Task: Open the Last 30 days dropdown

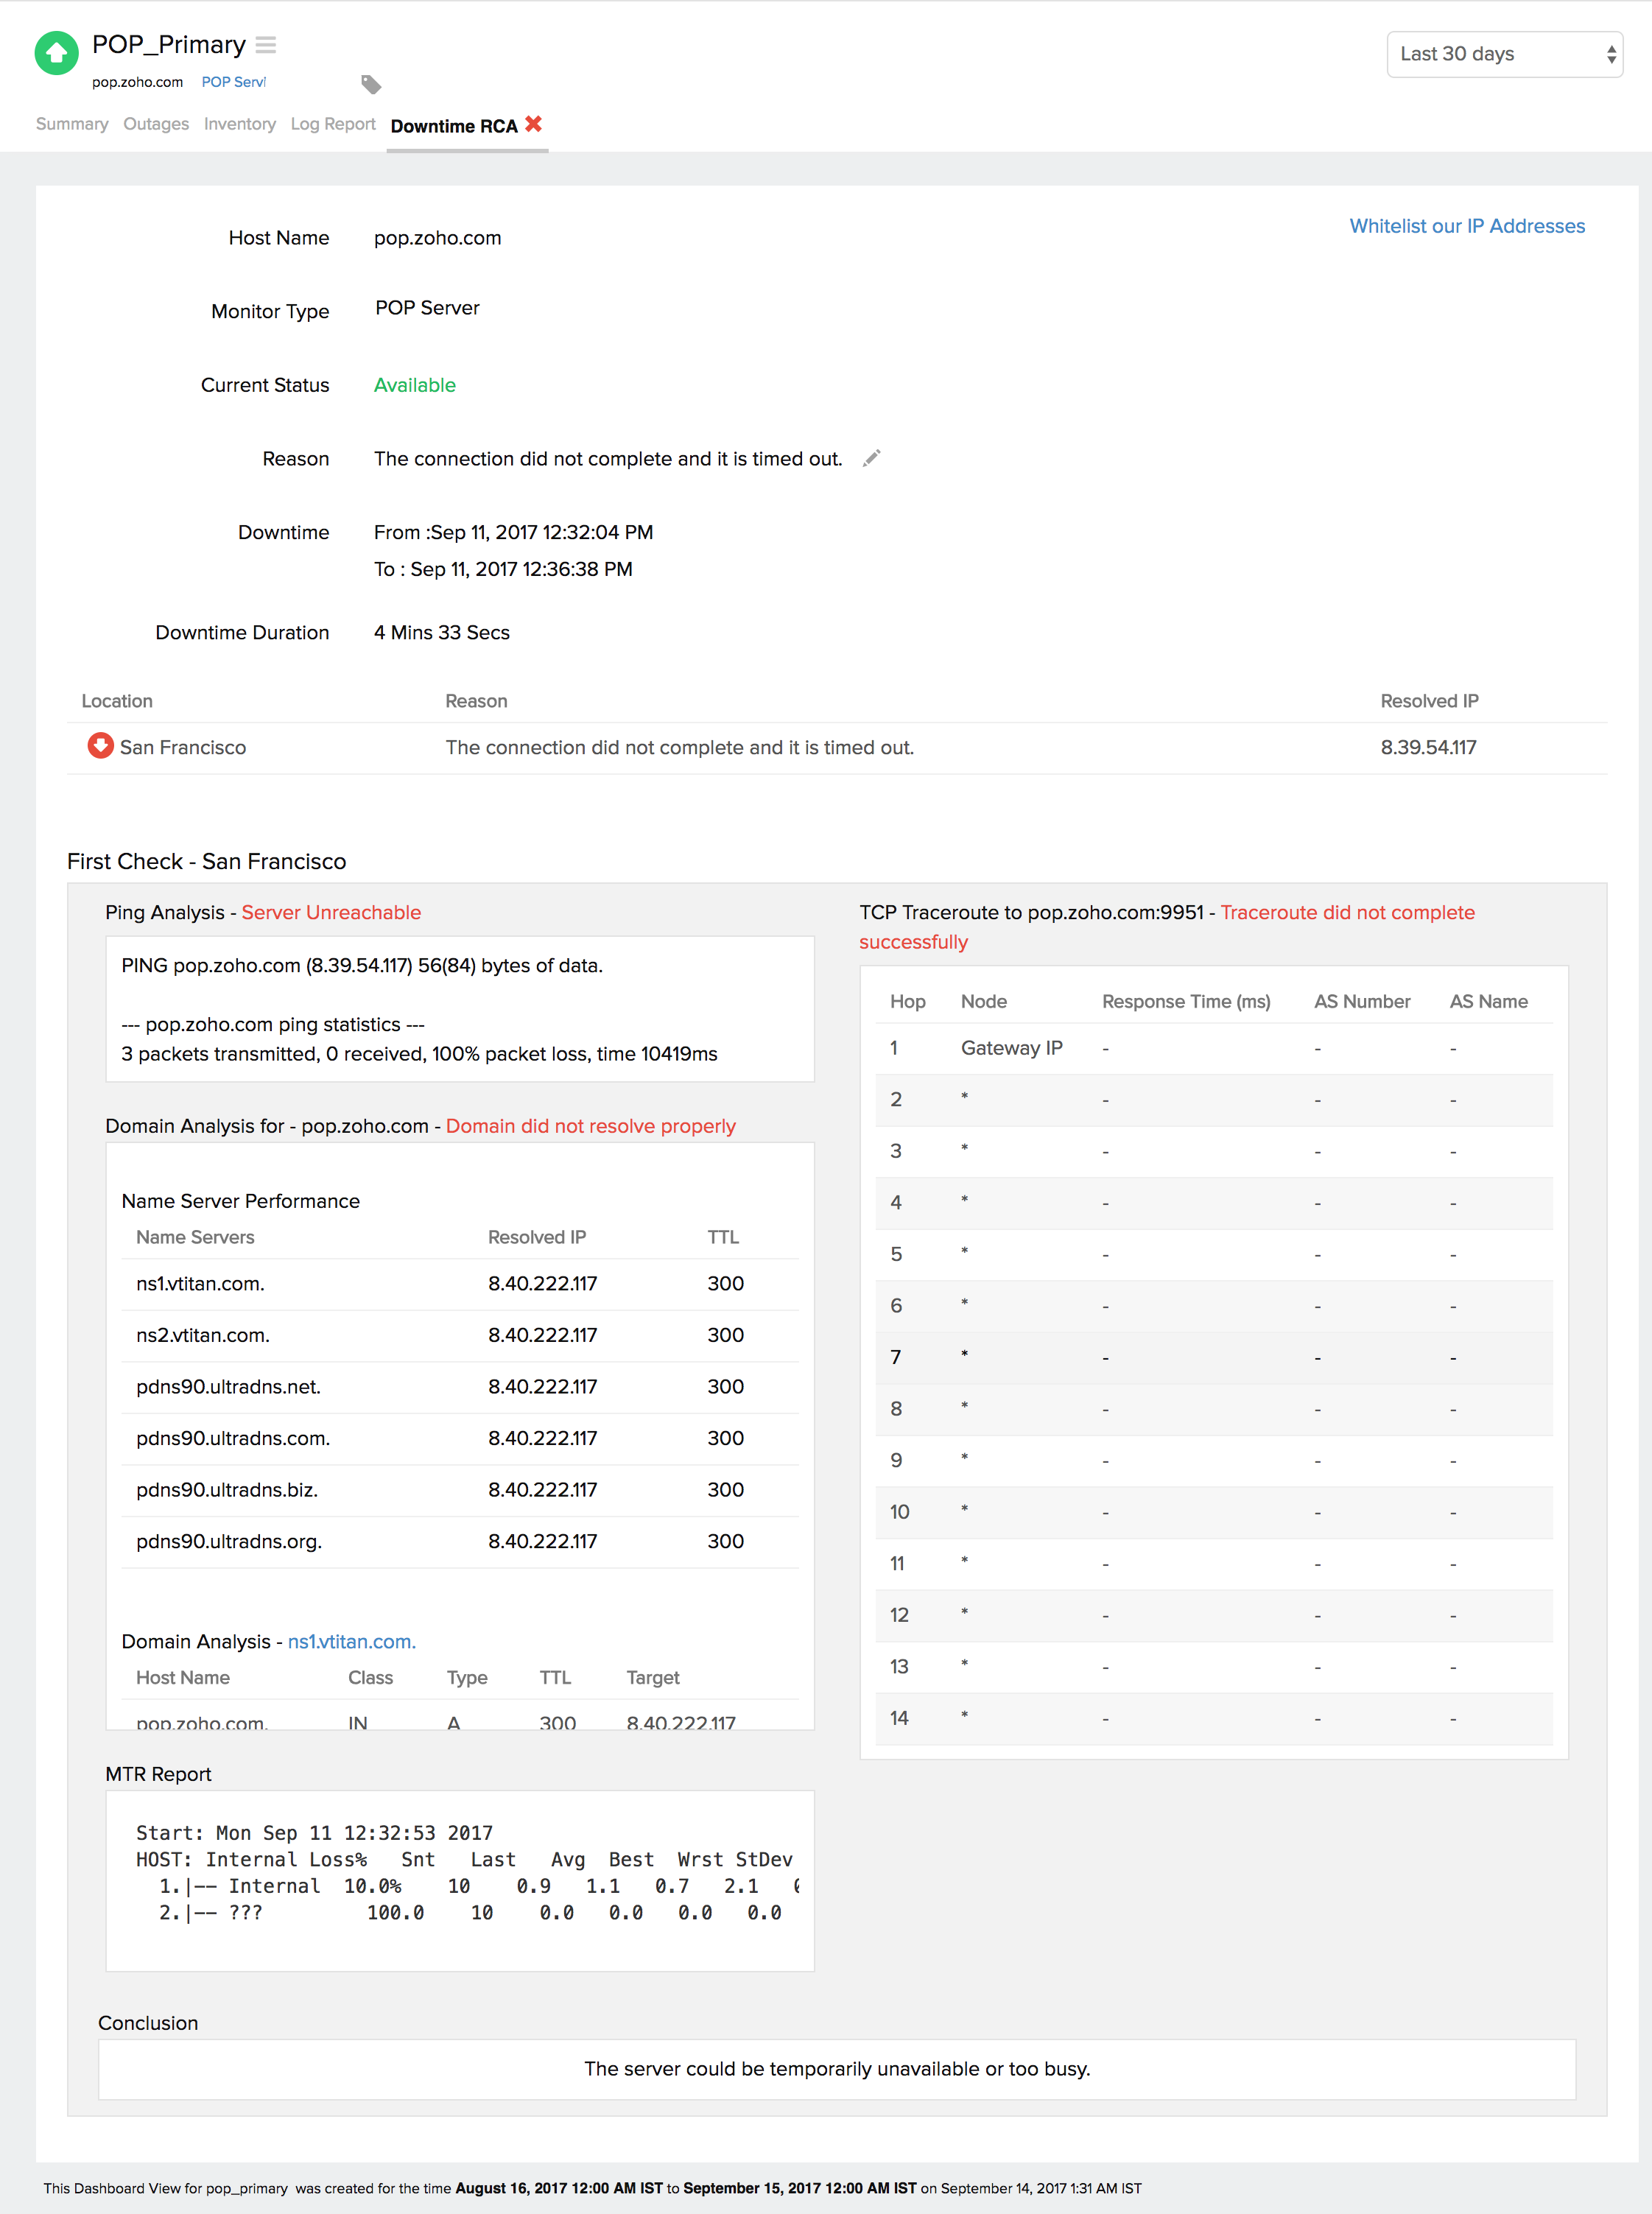Action: [1503, 54]
